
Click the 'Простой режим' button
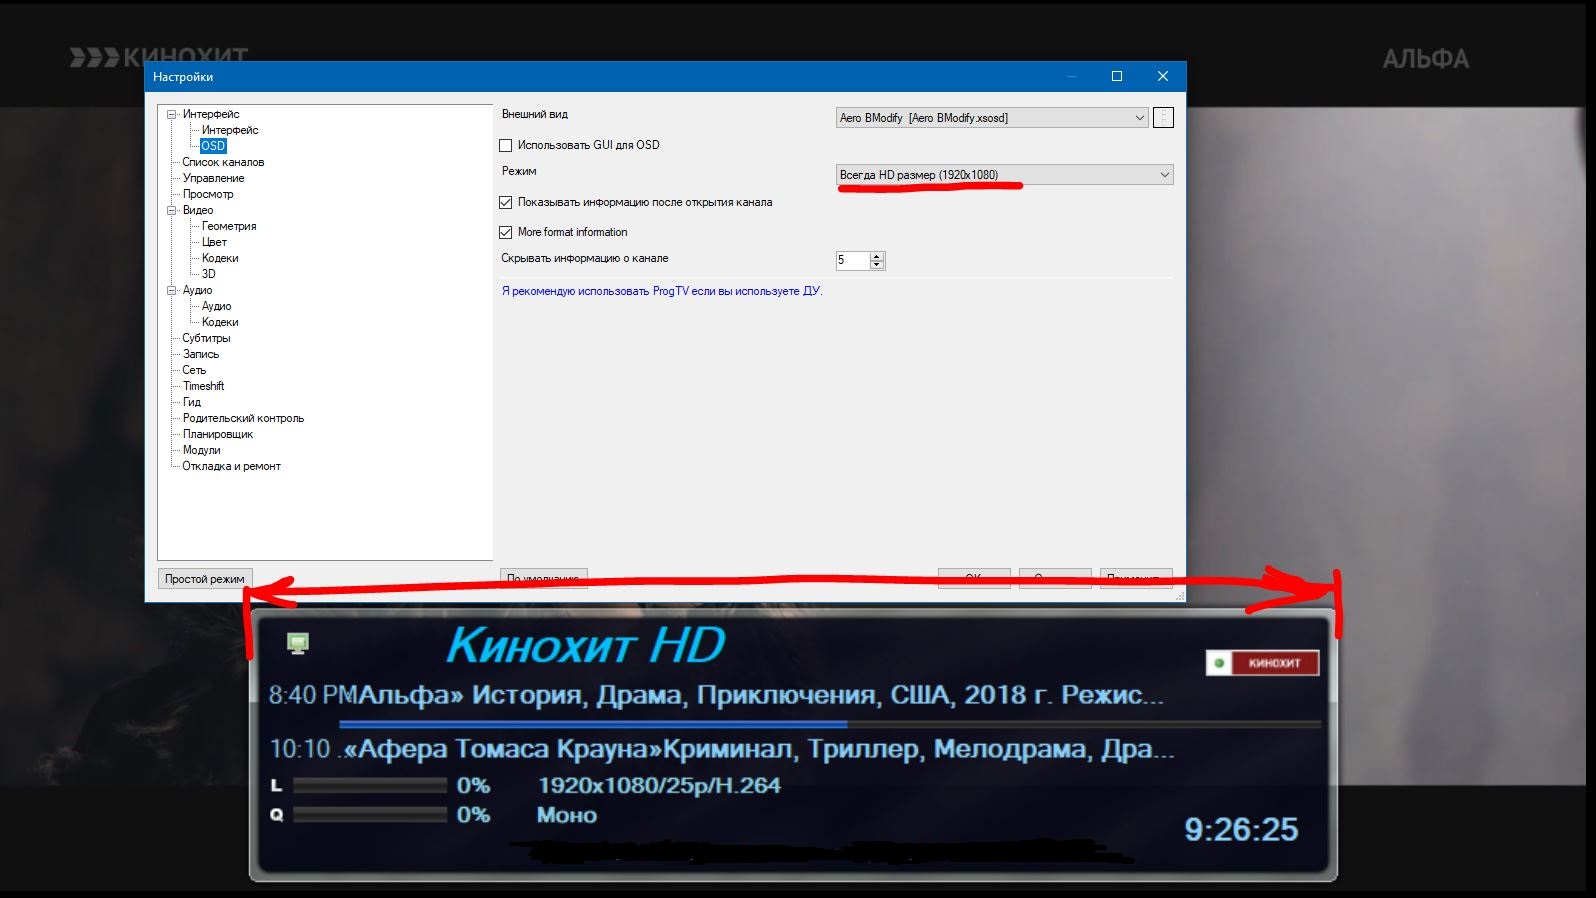(x=204, y=579)
